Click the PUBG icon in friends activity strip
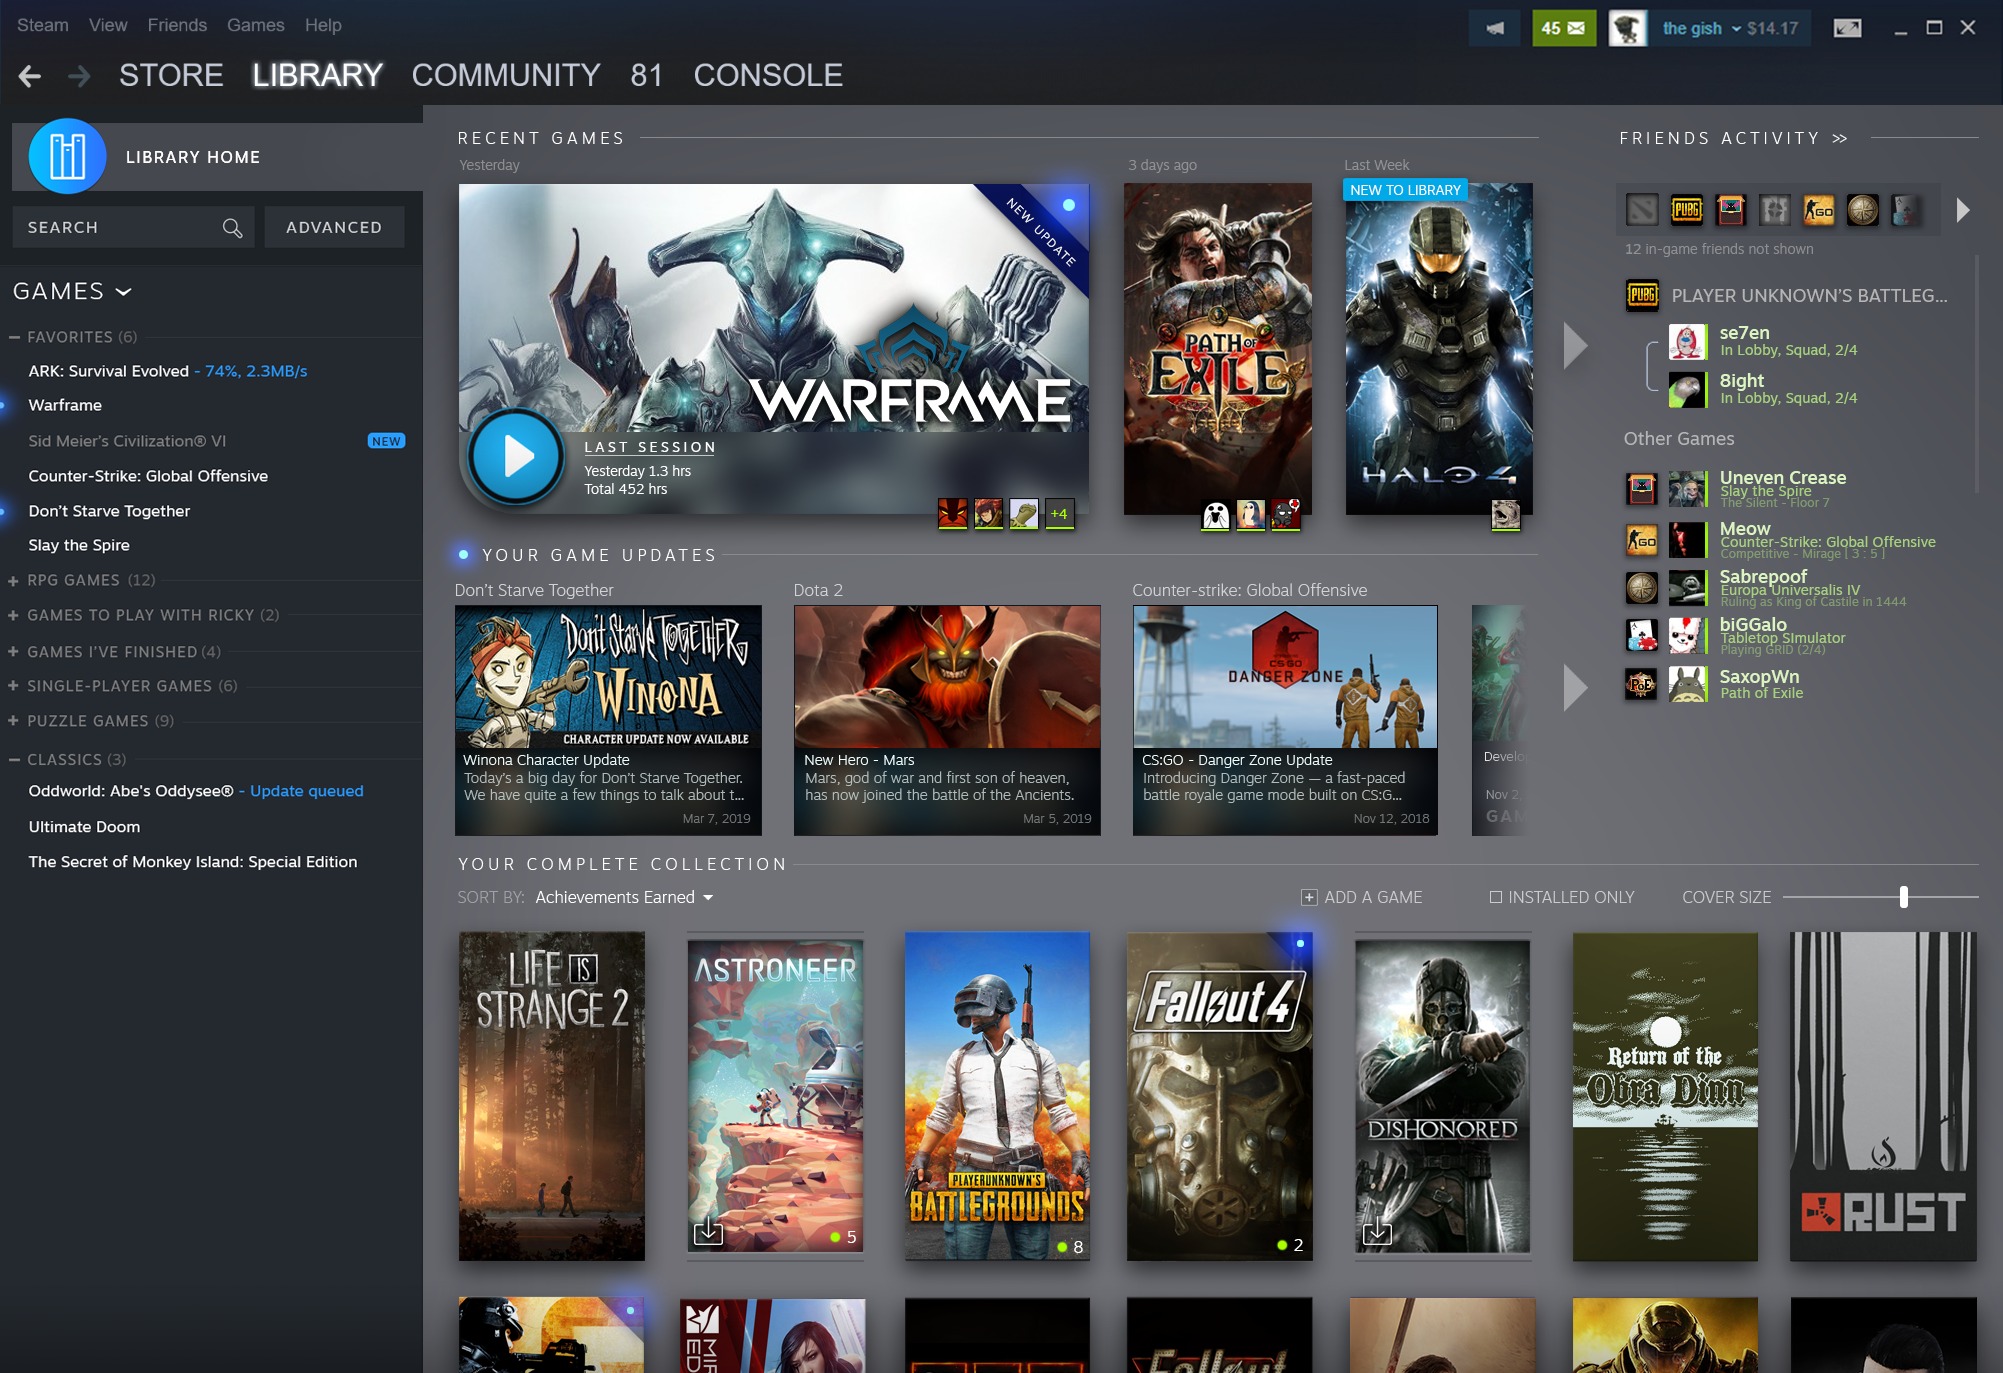The height and width of the screenshot is (1373, 2003). pyautogui.click(x=1686, y=210)
